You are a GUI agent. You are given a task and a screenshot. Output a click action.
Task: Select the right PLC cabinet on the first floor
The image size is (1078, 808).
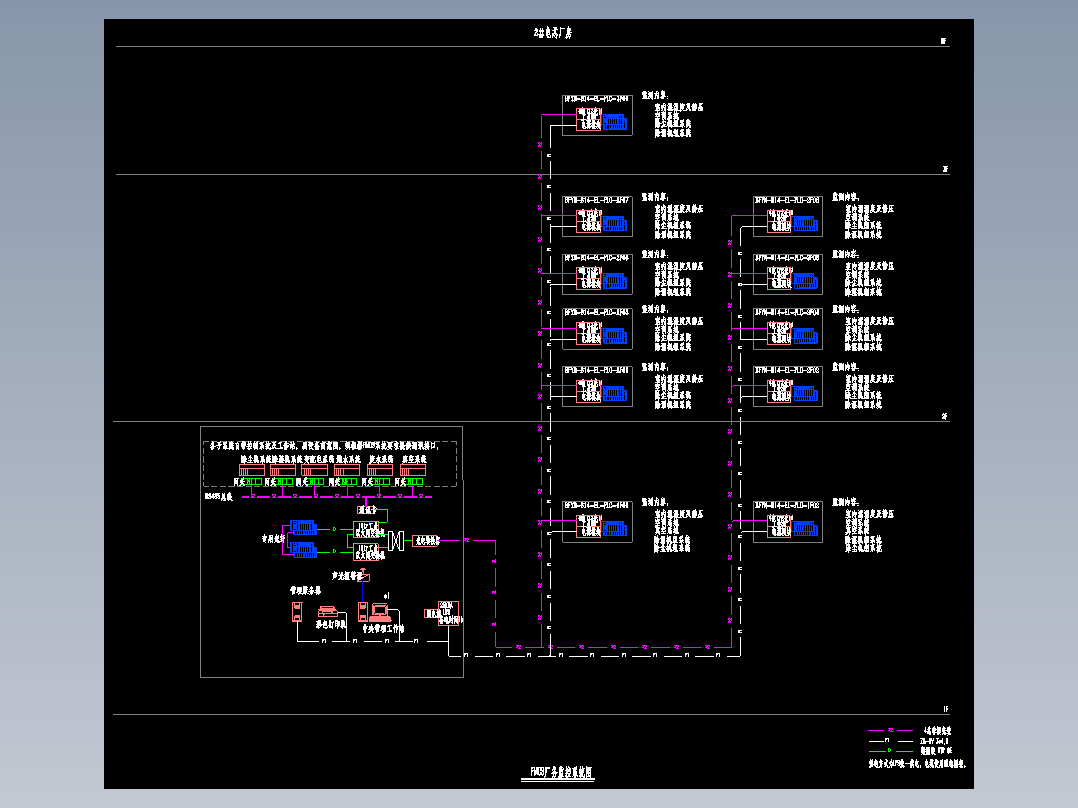click(788, 522)
